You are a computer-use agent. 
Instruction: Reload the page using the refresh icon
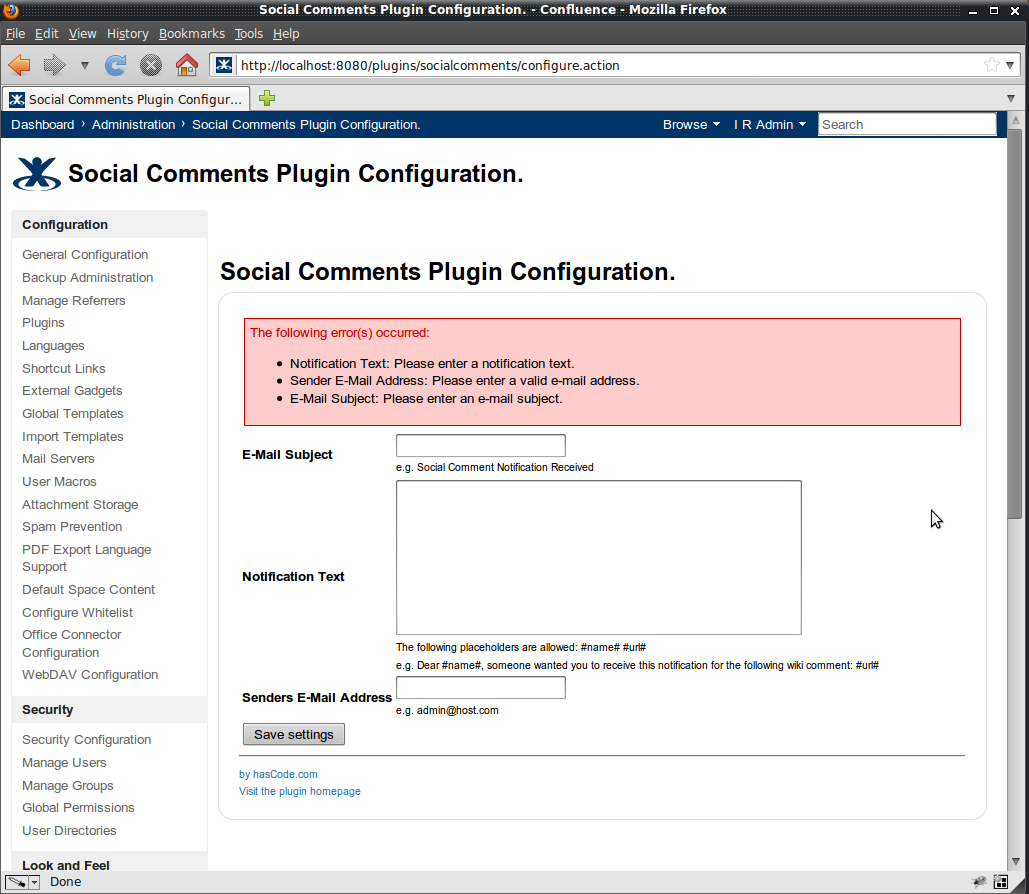(x=116, y=64)
